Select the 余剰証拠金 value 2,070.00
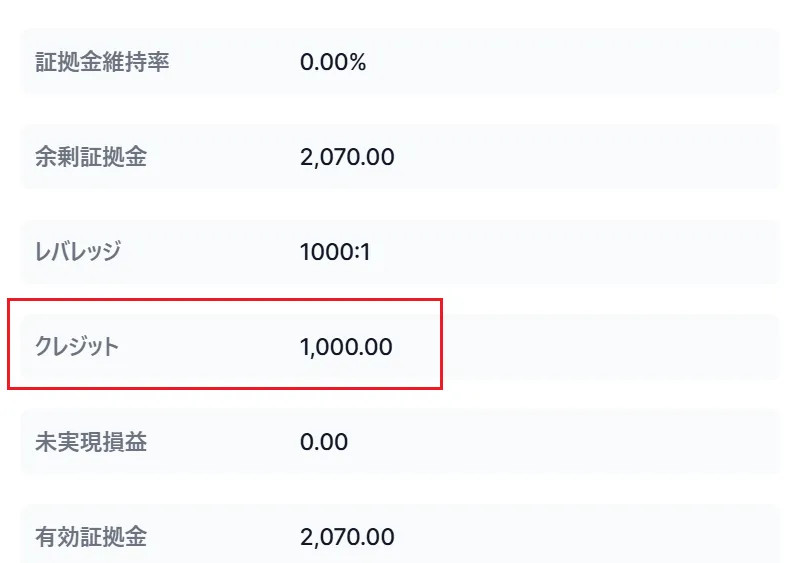 (347, 157)
